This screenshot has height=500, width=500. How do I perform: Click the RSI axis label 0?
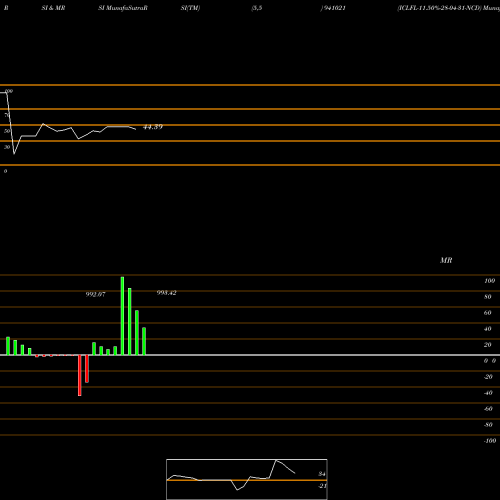5,171
